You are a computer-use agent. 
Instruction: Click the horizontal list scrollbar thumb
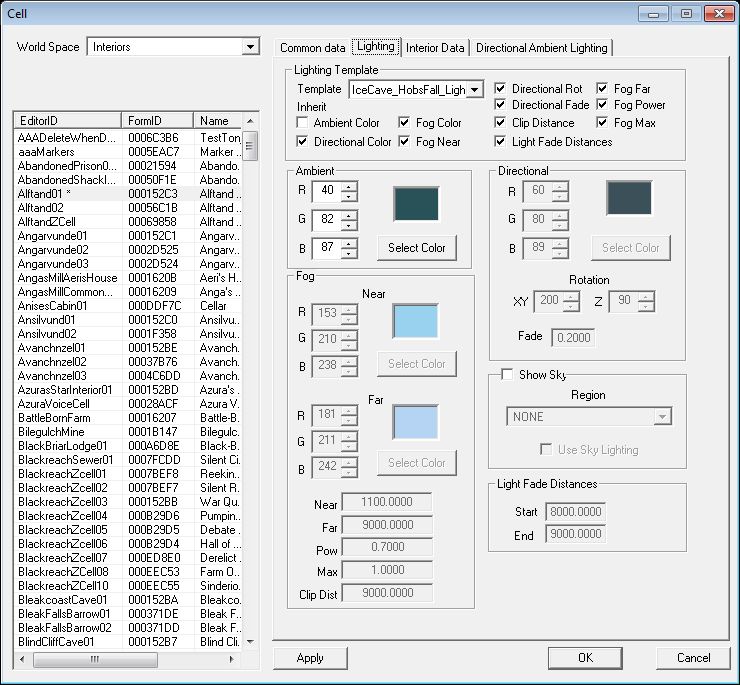pos(95,659)
